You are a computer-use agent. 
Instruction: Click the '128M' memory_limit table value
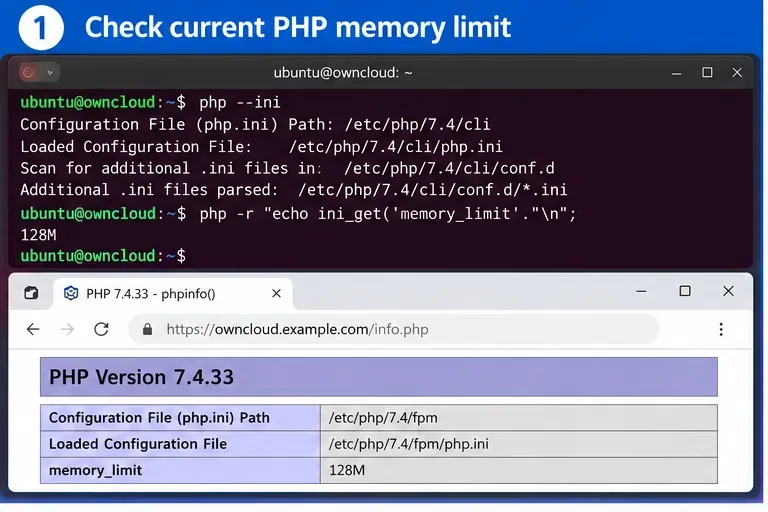[x=519, y=470]
